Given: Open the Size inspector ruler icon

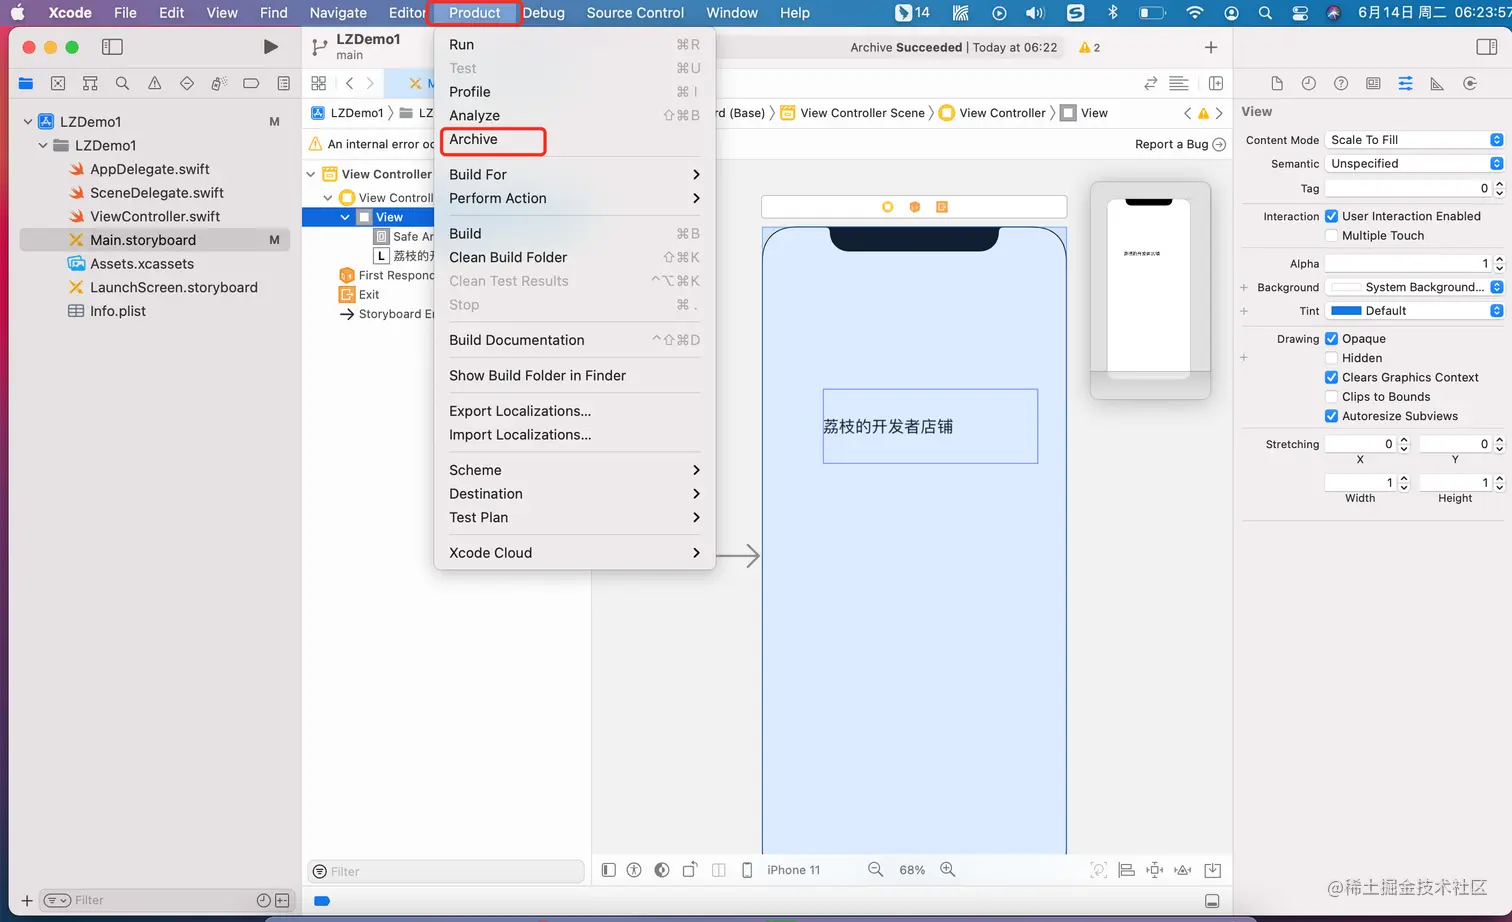Looking at the screenshot, I should click(x=1437, y=83).
